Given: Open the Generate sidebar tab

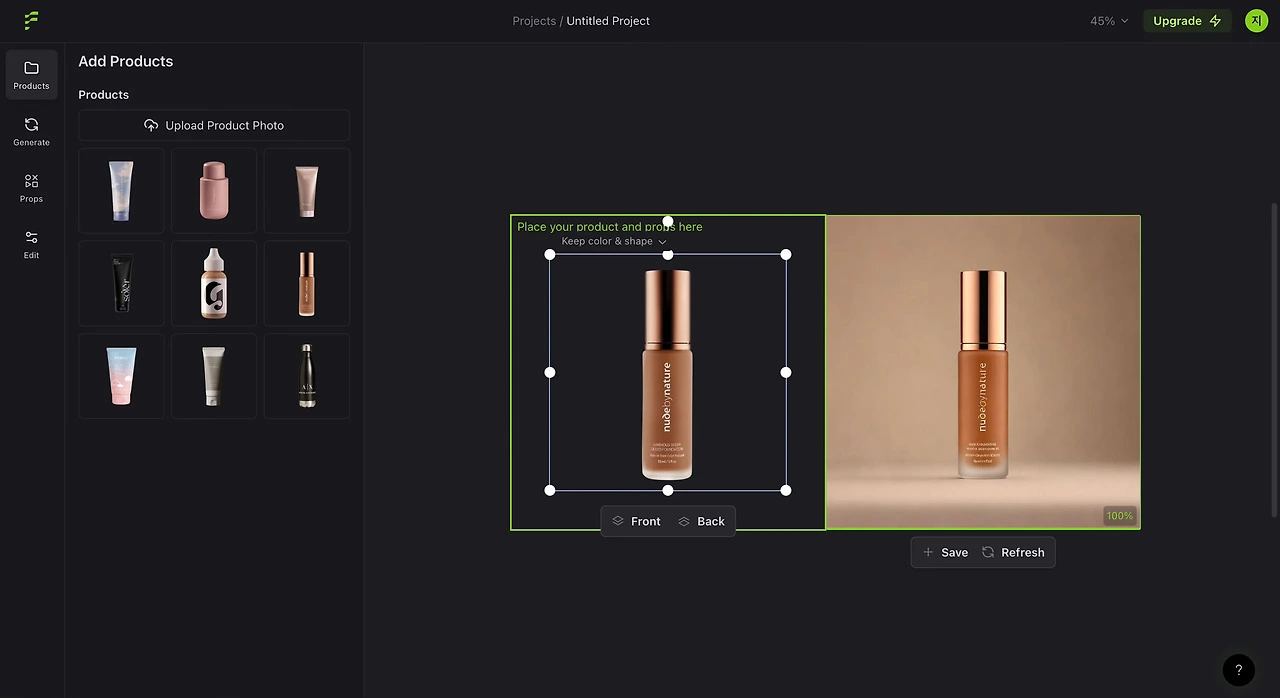Looking at the screenshot, I should click(31, 131).
